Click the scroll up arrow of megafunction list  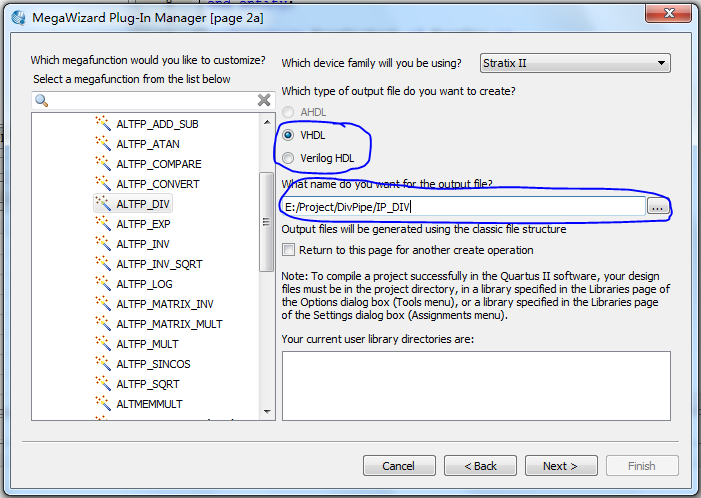(x=267, y=122)
